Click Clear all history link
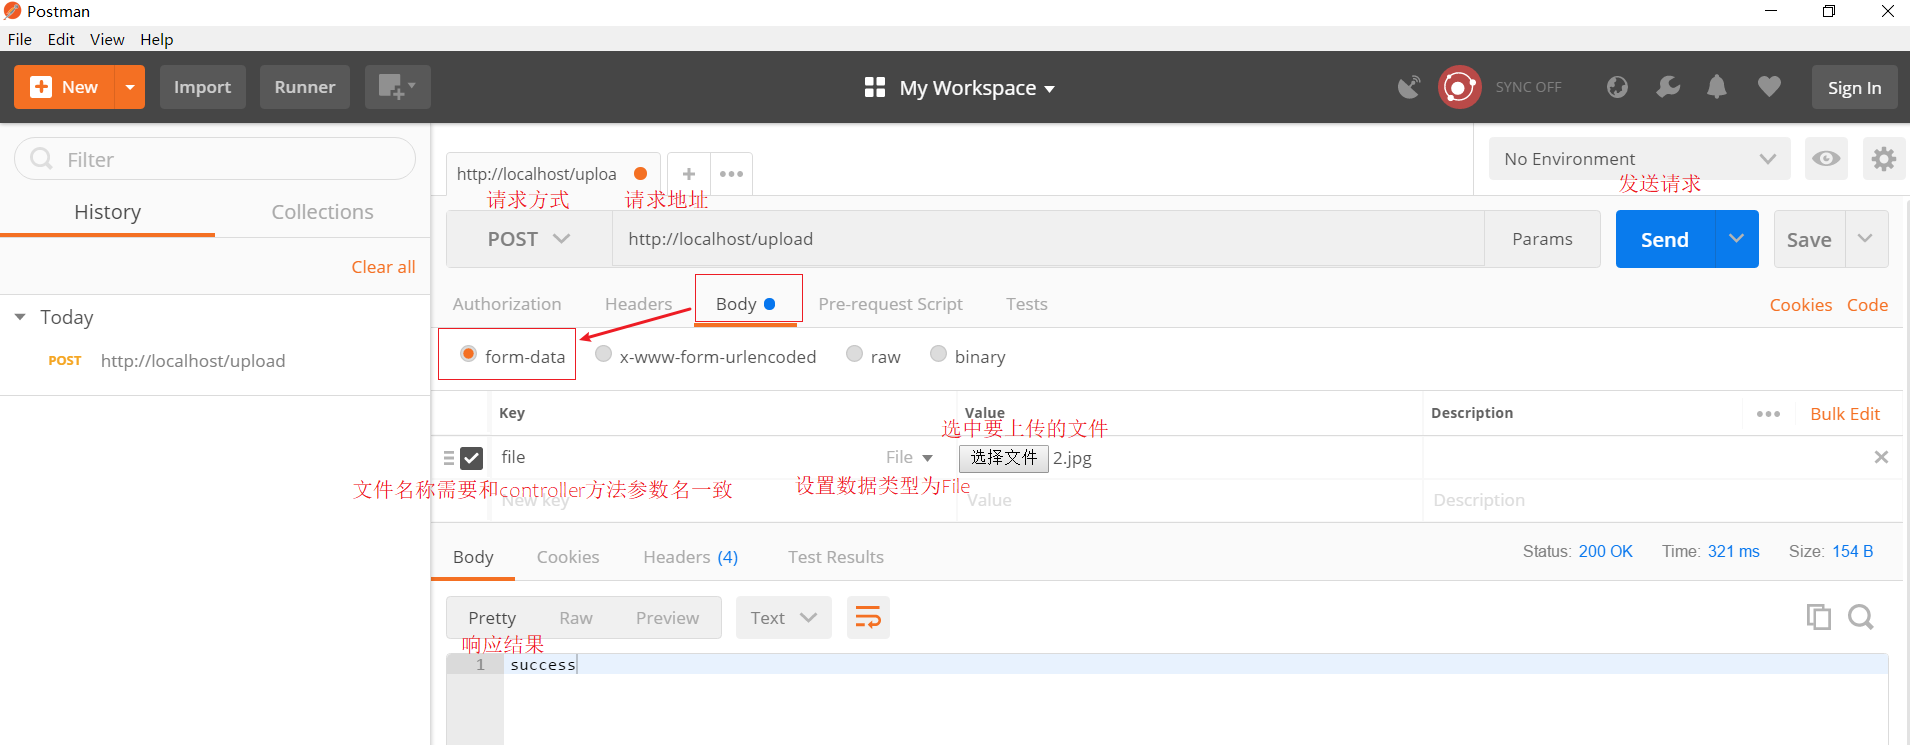Screen dimensions: 1910x745 [383, 267]
